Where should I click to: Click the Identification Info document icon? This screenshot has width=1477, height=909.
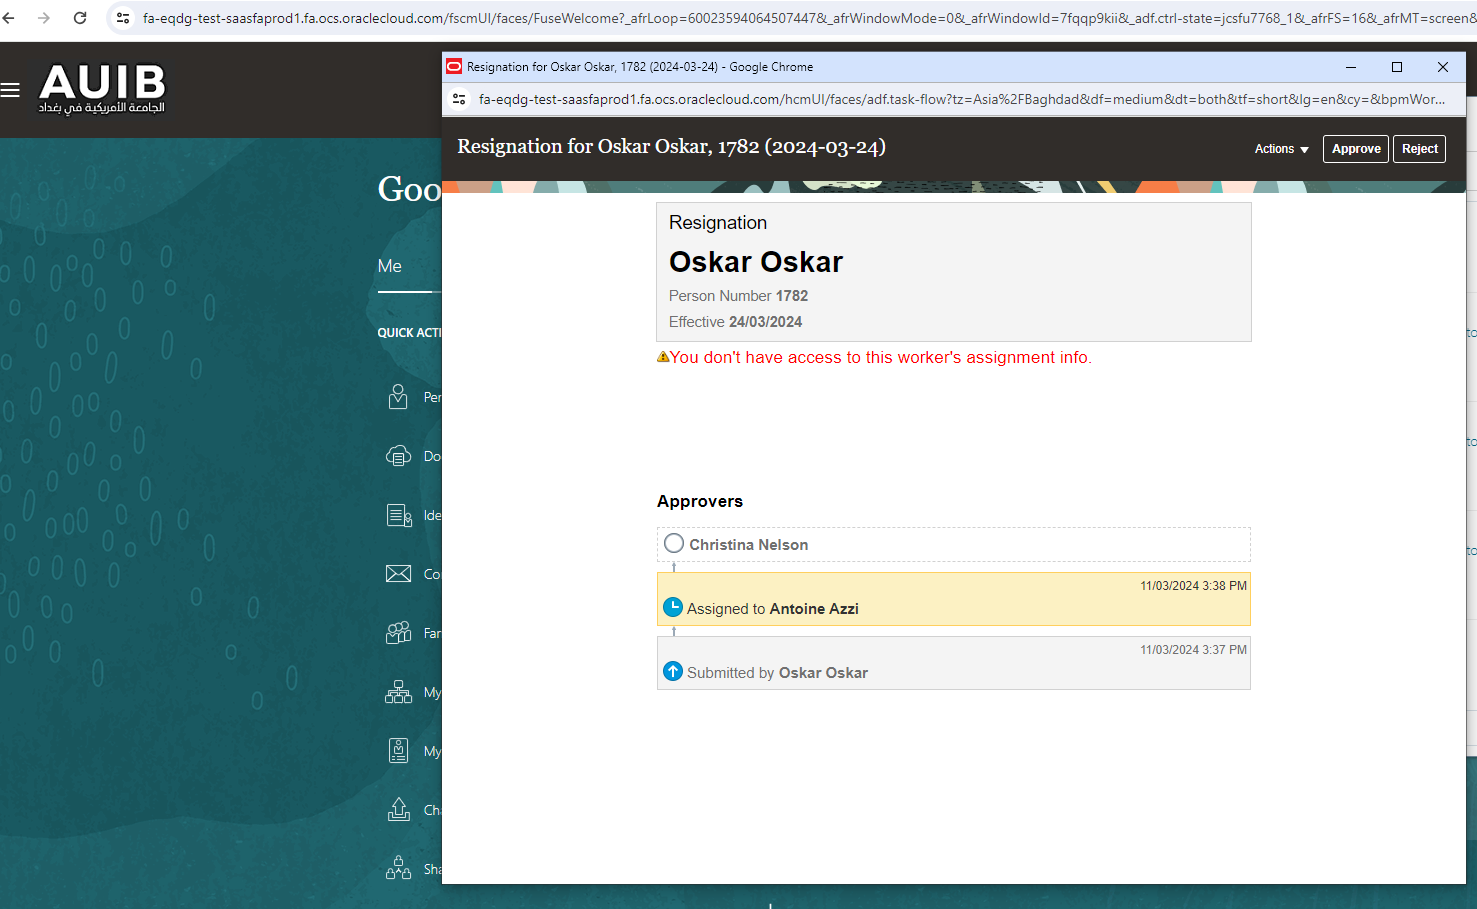(399, 515)
